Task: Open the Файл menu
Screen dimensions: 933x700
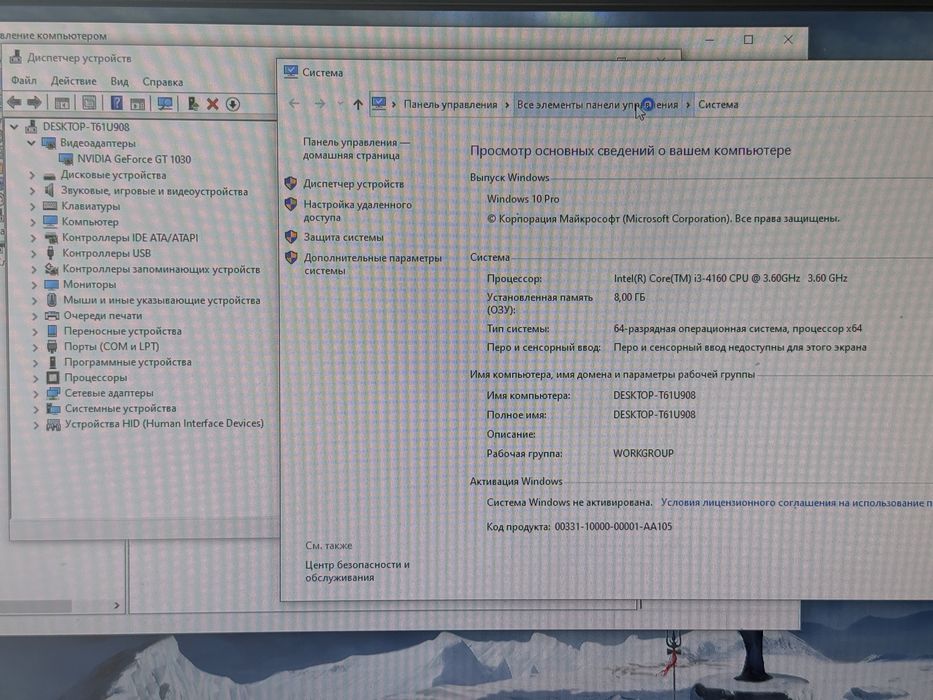Action: (x=24, y=80)
